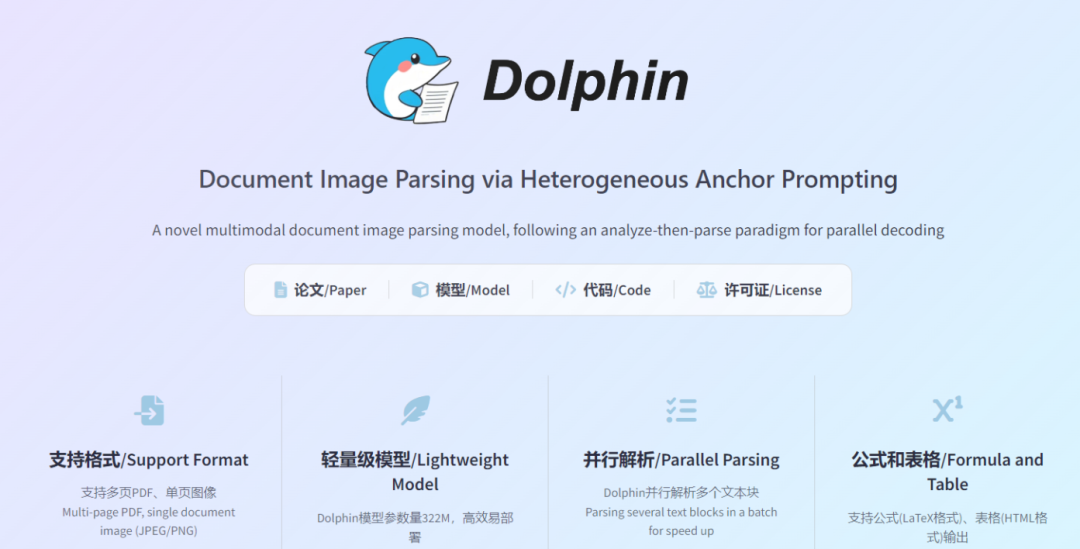This screenshot has width=1080, height=549.
Task: Click the file import icon above Support Format
Action: [149, 410]
